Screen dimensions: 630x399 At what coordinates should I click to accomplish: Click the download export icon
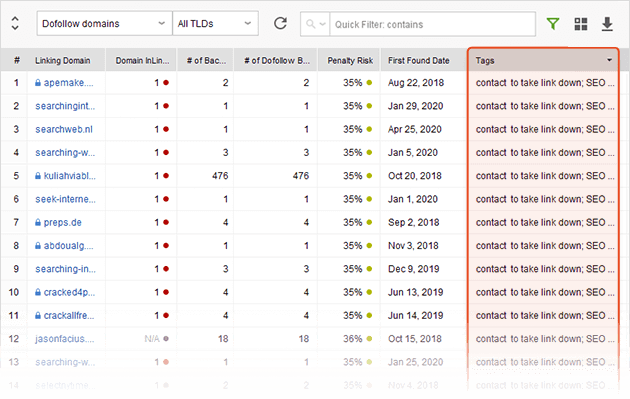(x=607, y=24)
